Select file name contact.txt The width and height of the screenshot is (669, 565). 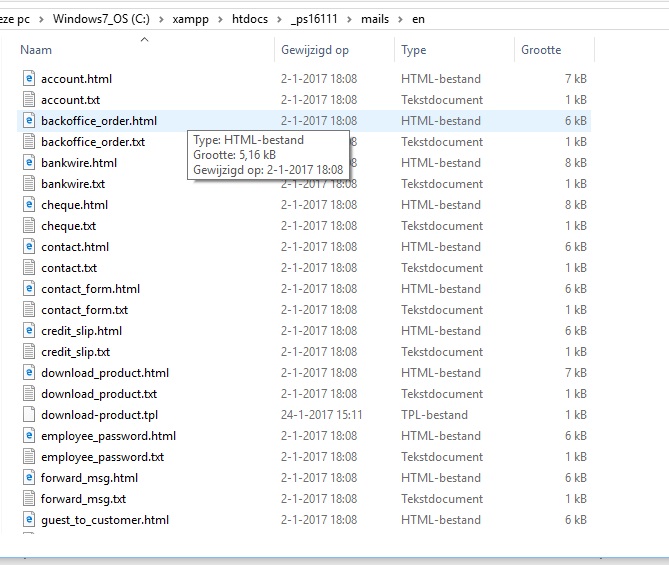tap(69, 268)
